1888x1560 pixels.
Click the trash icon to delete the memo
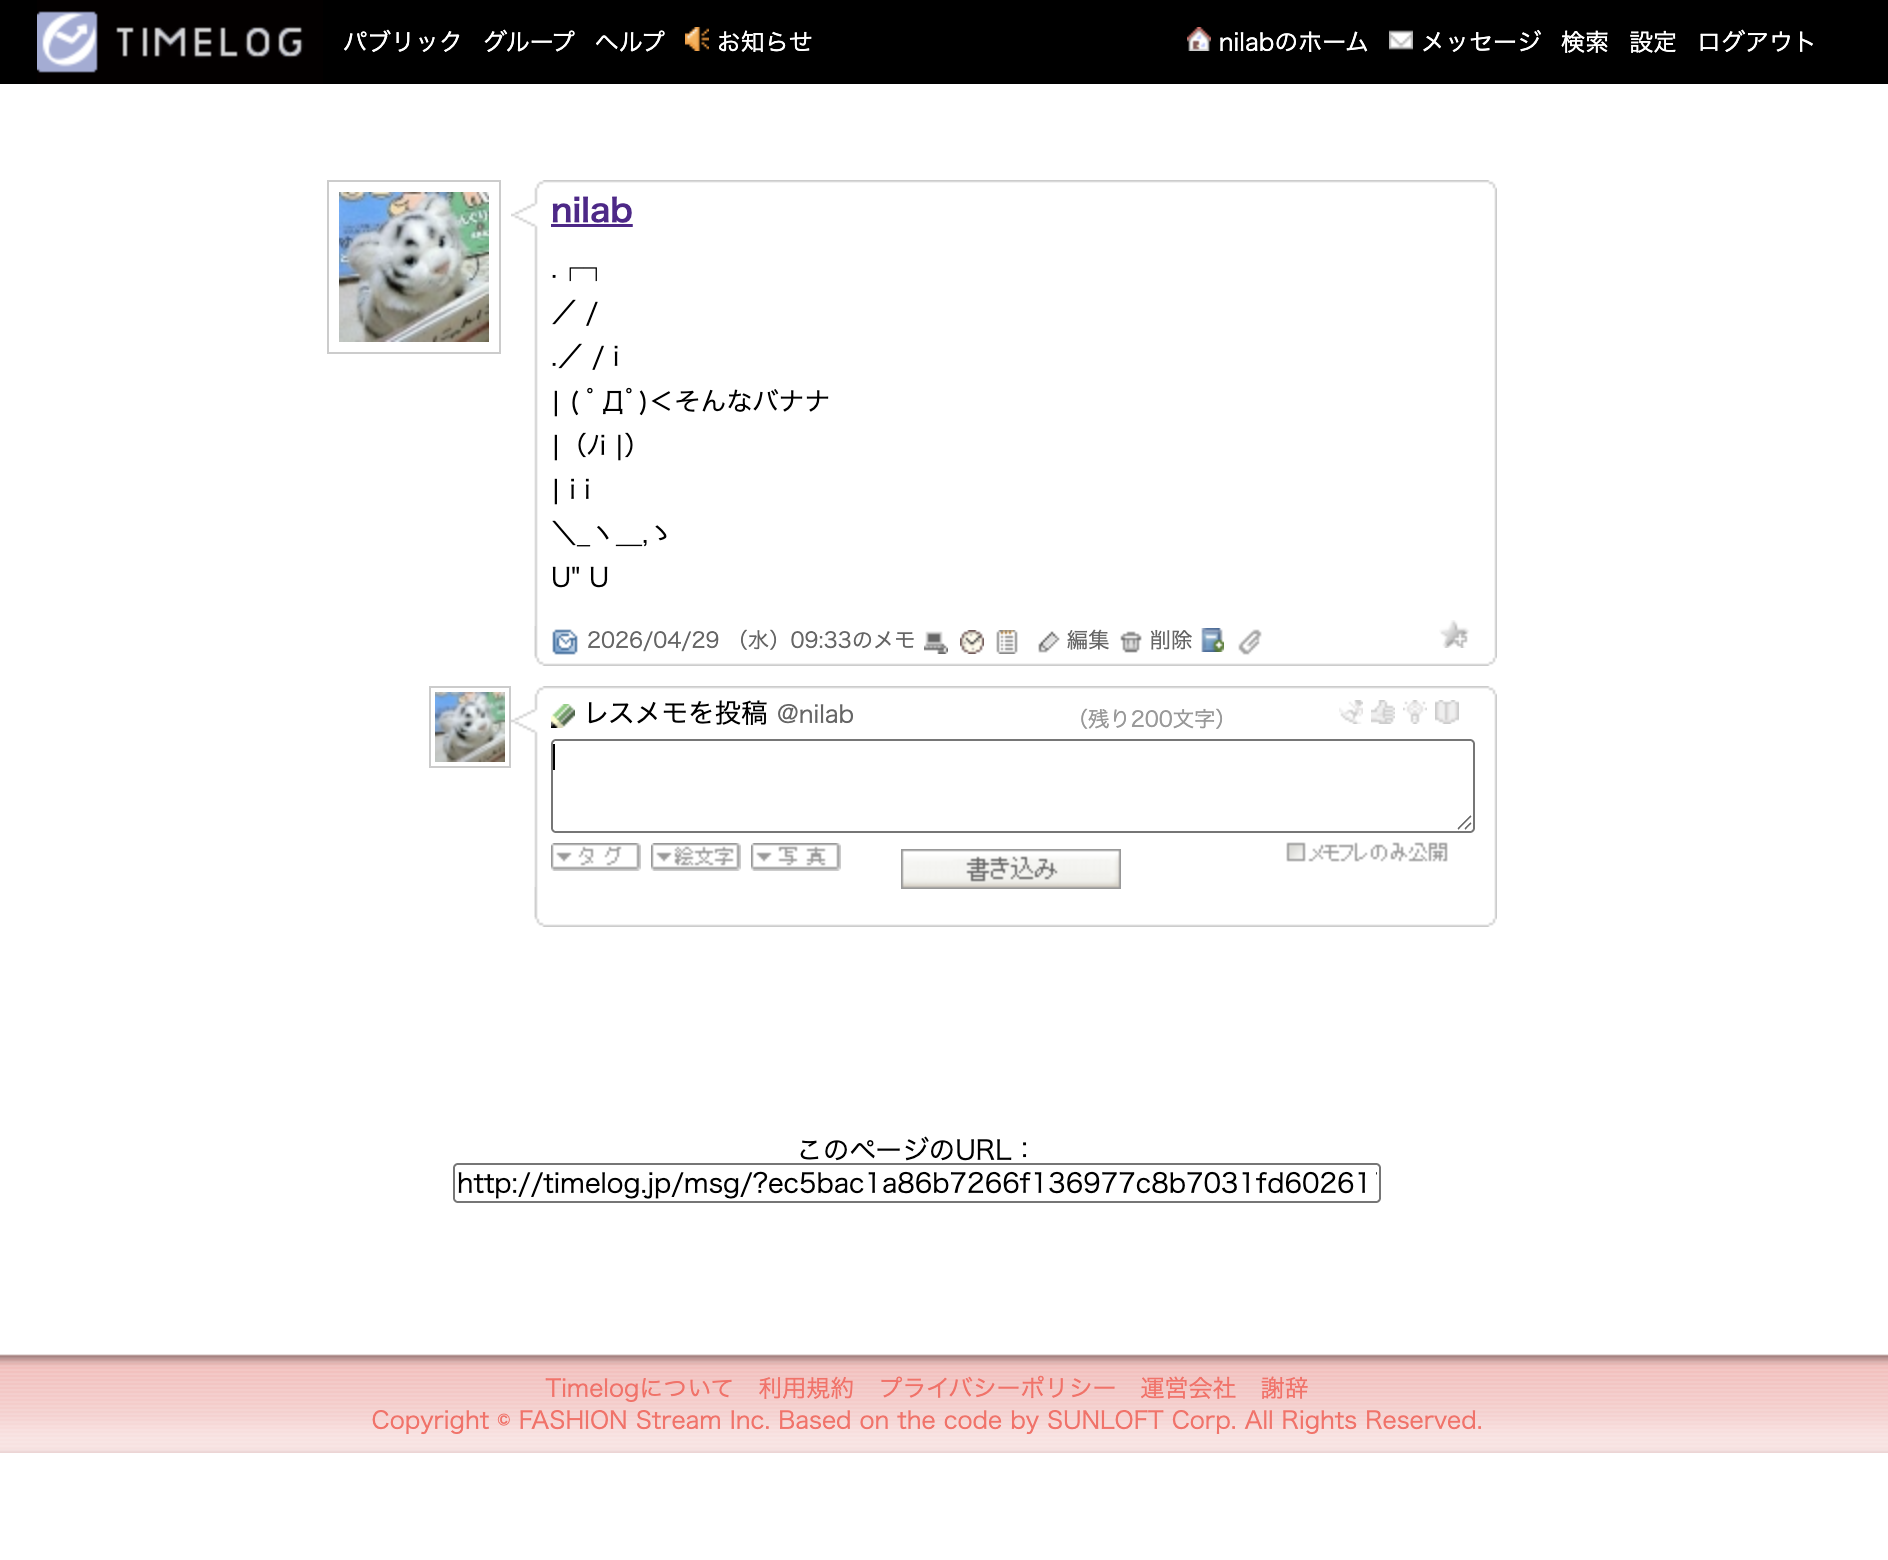[1131, 642]
